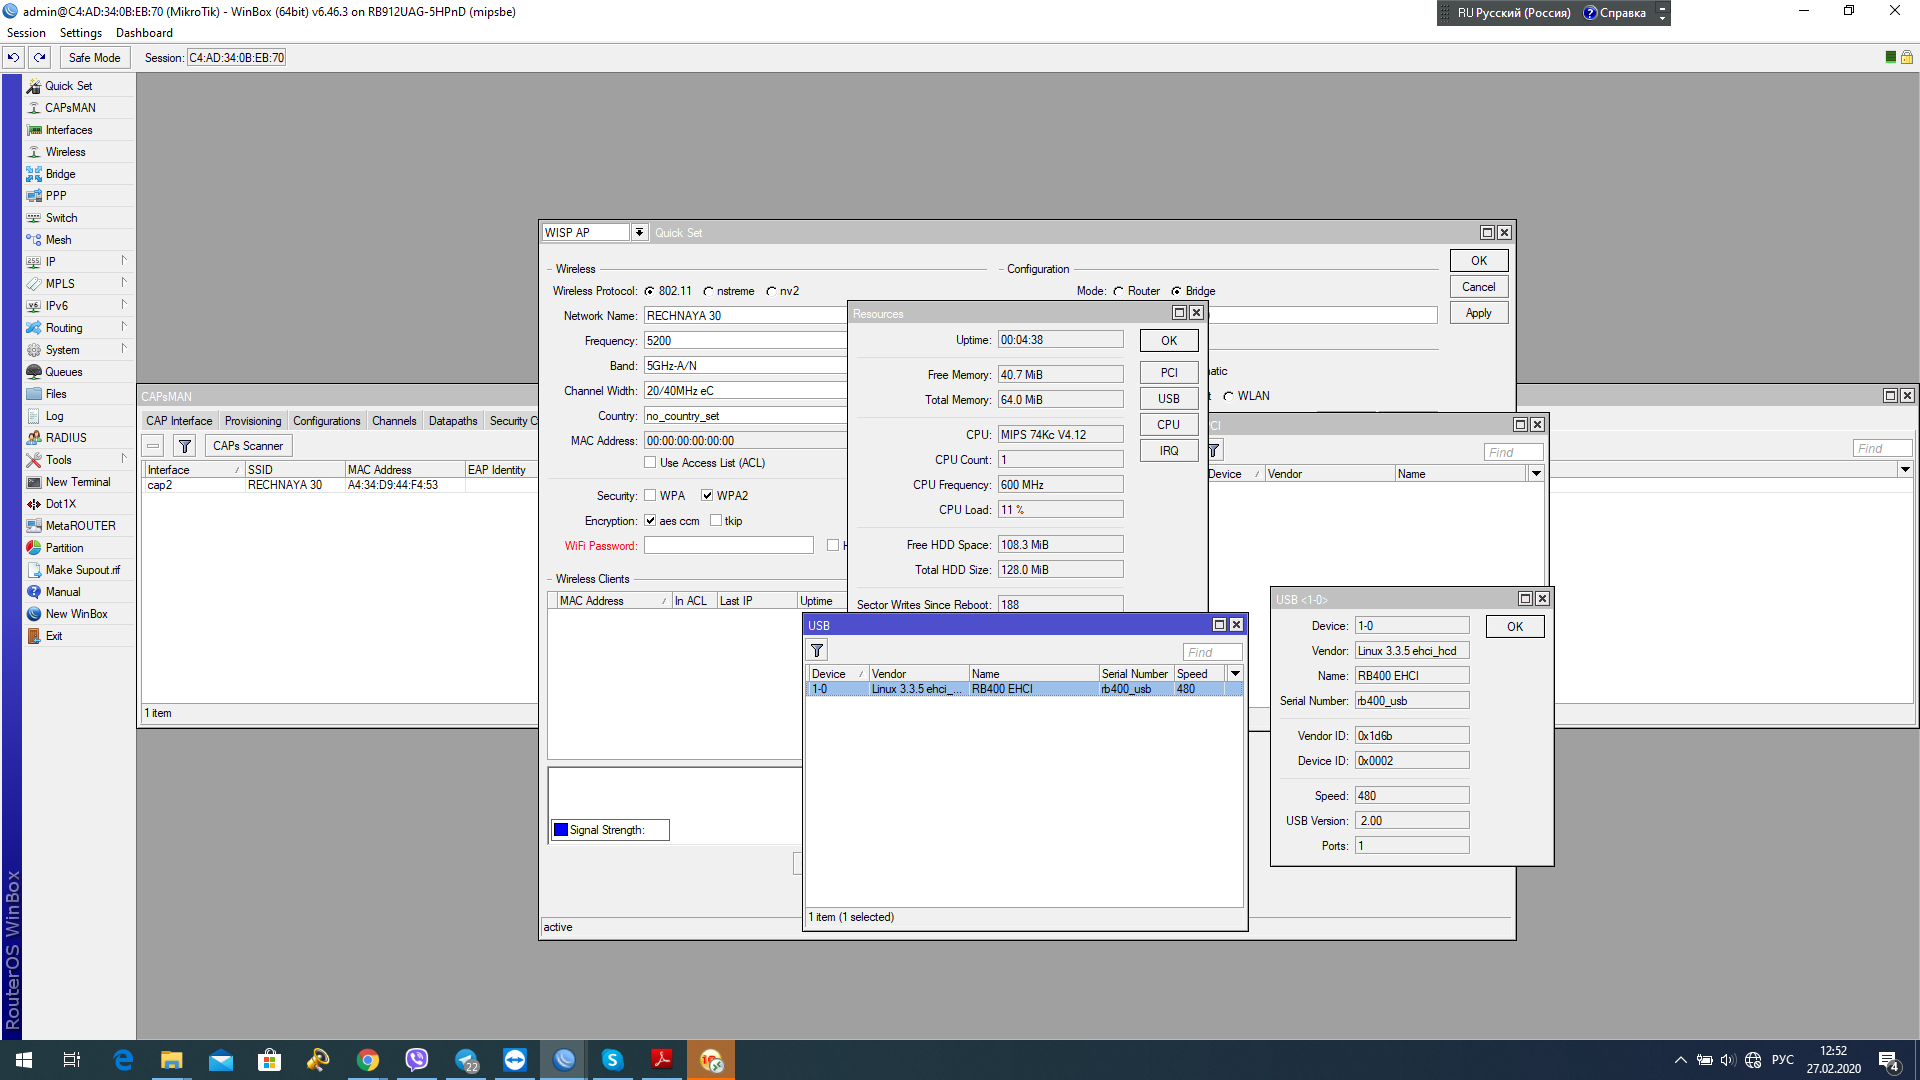
Task: Expand the IP submenu
Action: [x=124, y=261]
